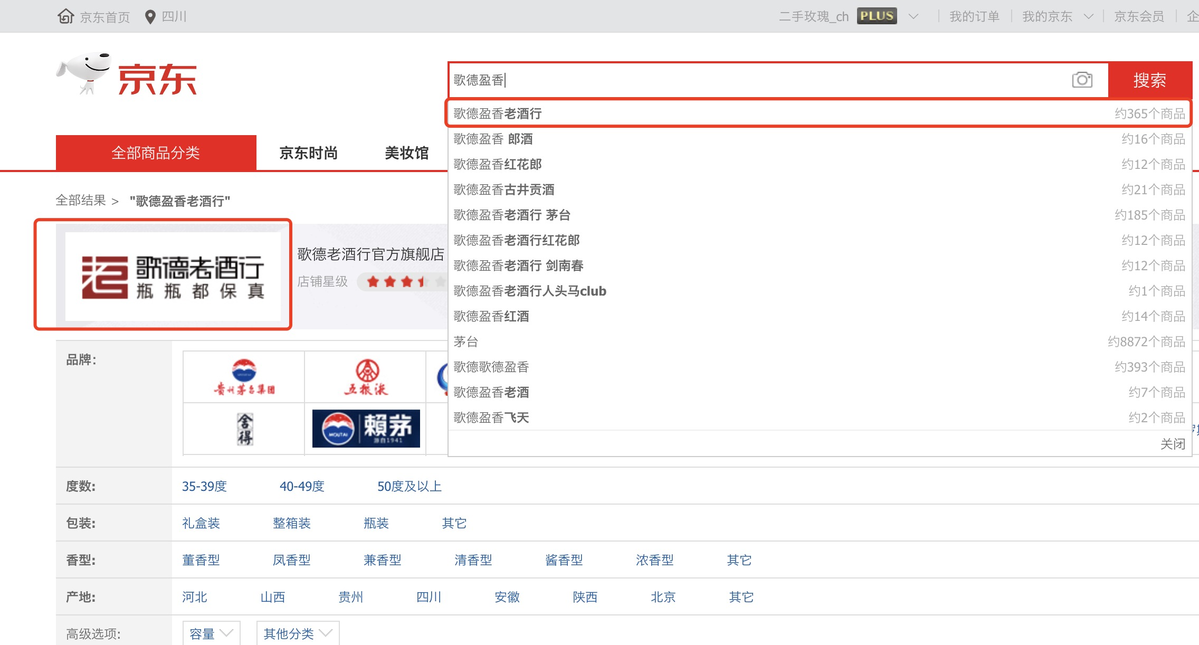The height and width of the screenshot is (645, 1199).
Task: Click the red 搜索 button
Action: click(1149, 80)
